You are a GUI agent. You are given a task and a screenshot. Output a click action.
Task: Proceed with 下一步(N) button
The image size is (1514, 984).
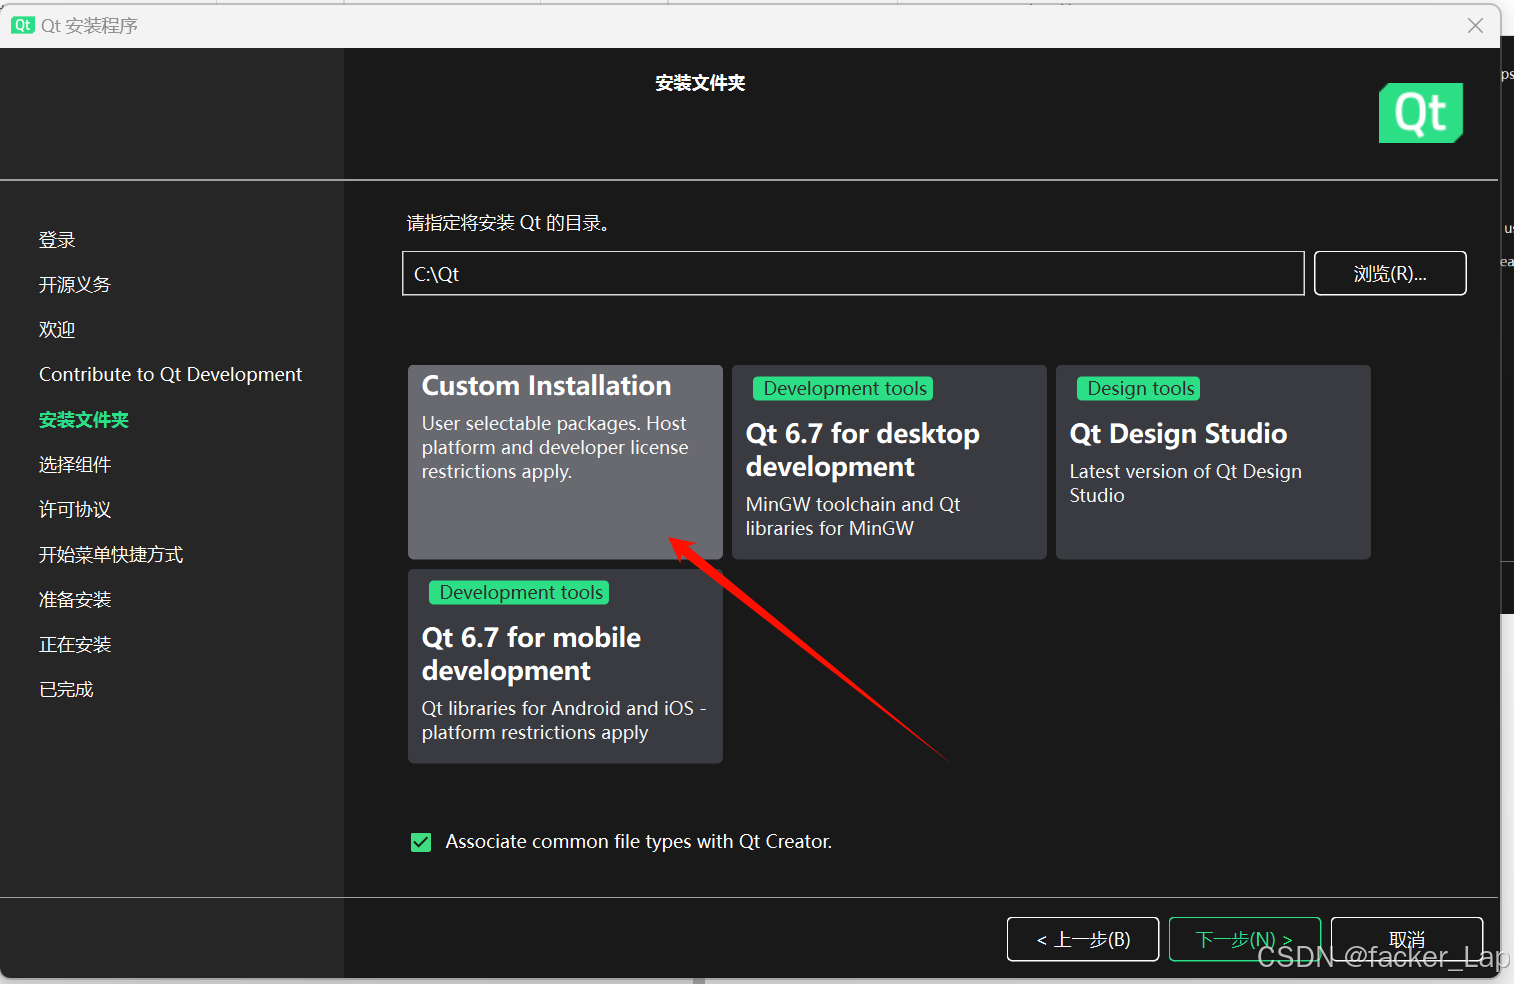click(x=1245, y=939)
